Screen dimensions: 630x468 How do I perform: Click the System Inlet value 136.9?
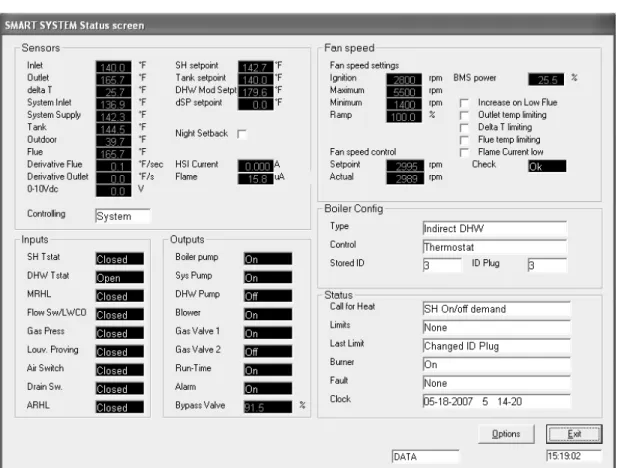[x=113, y=104]
